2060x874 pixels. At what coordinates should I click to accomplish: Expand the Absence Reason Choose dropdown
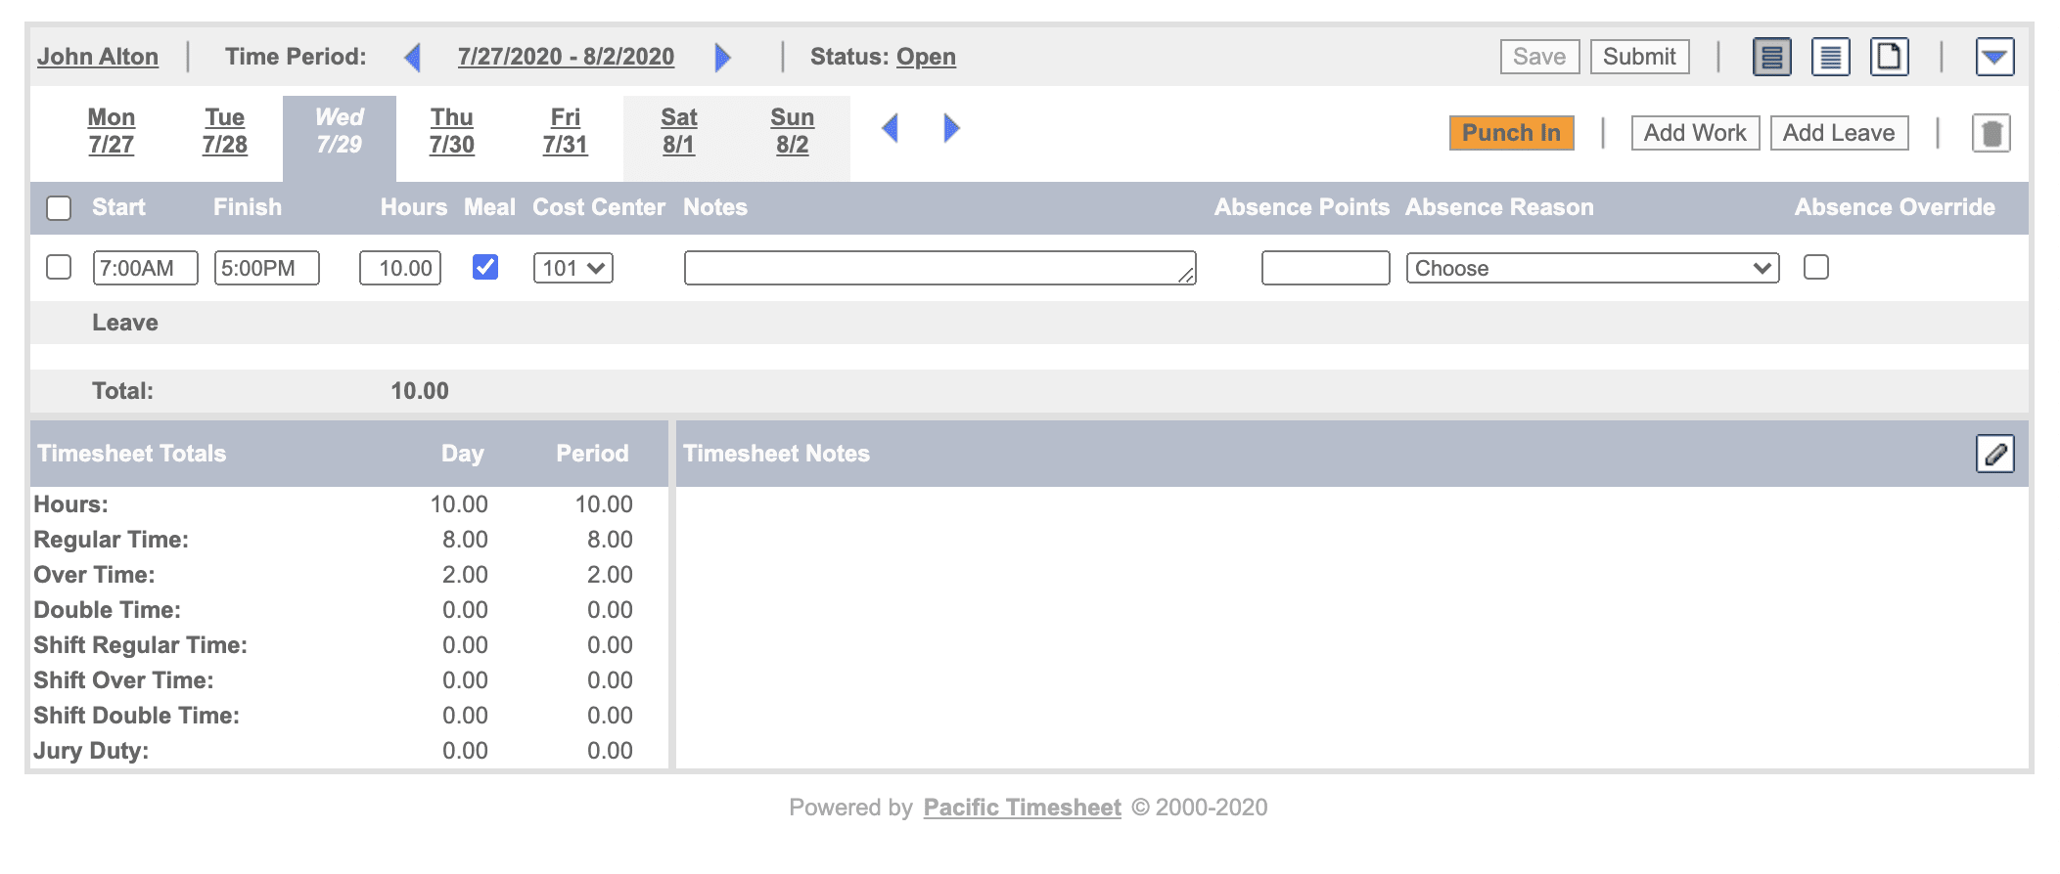coord(1592,268)
